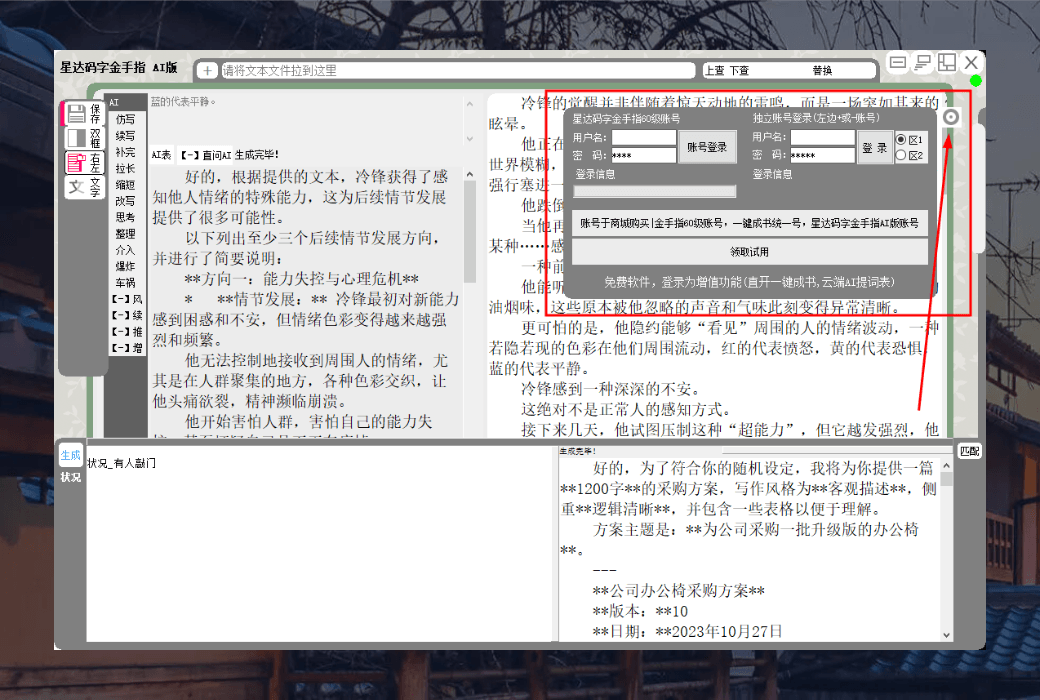Click the right 密码 password field
This screenshot has width=1040, height=700.
pos(822,155)
